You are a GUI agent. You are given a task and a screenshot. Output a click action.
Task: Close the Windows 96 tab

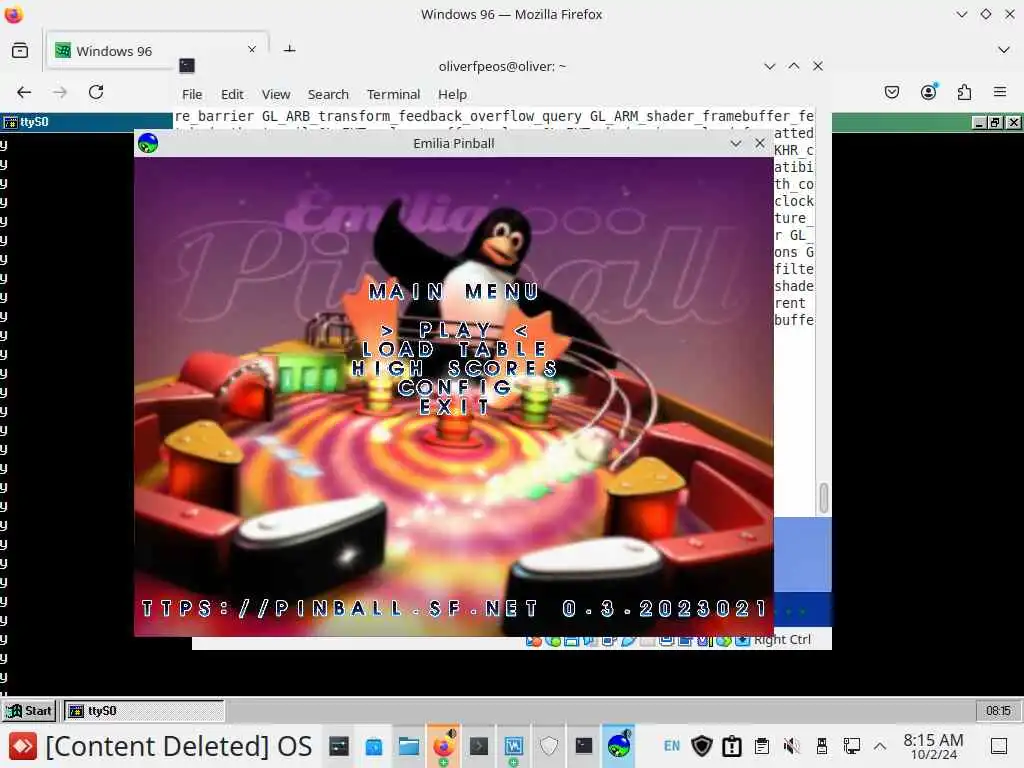(x=252, y=49)
